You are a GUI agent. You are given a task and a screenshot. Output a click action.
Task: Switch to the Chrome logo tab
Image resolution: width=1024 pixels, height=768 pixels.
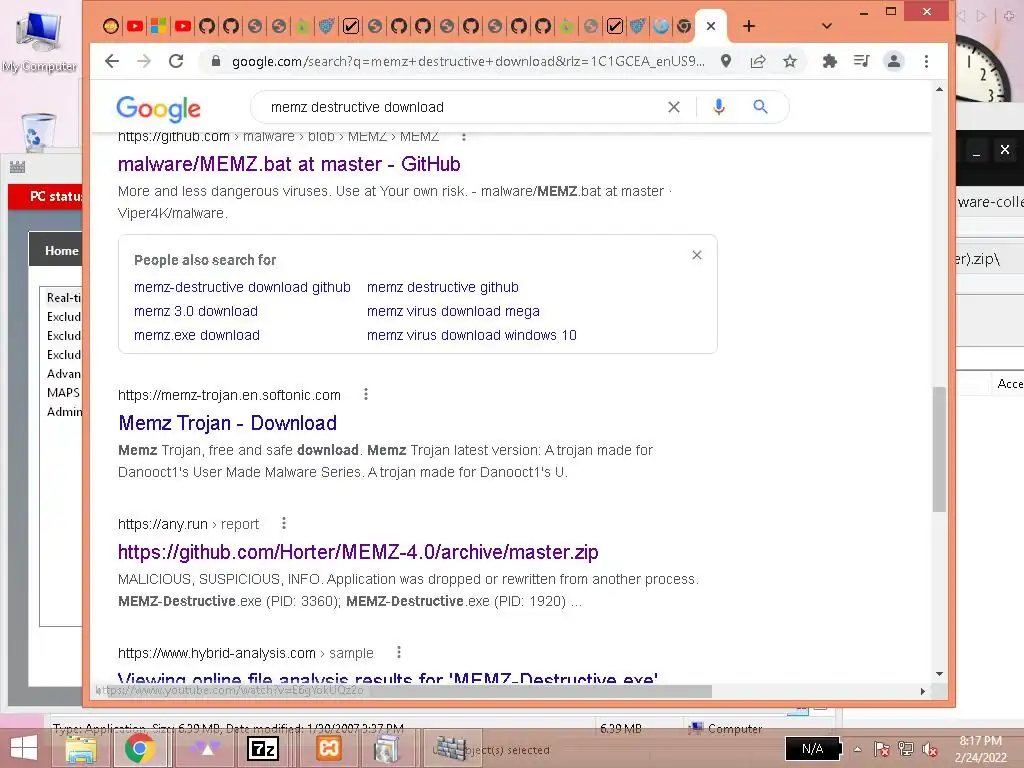pyautogui.click(x=684, y=26)
